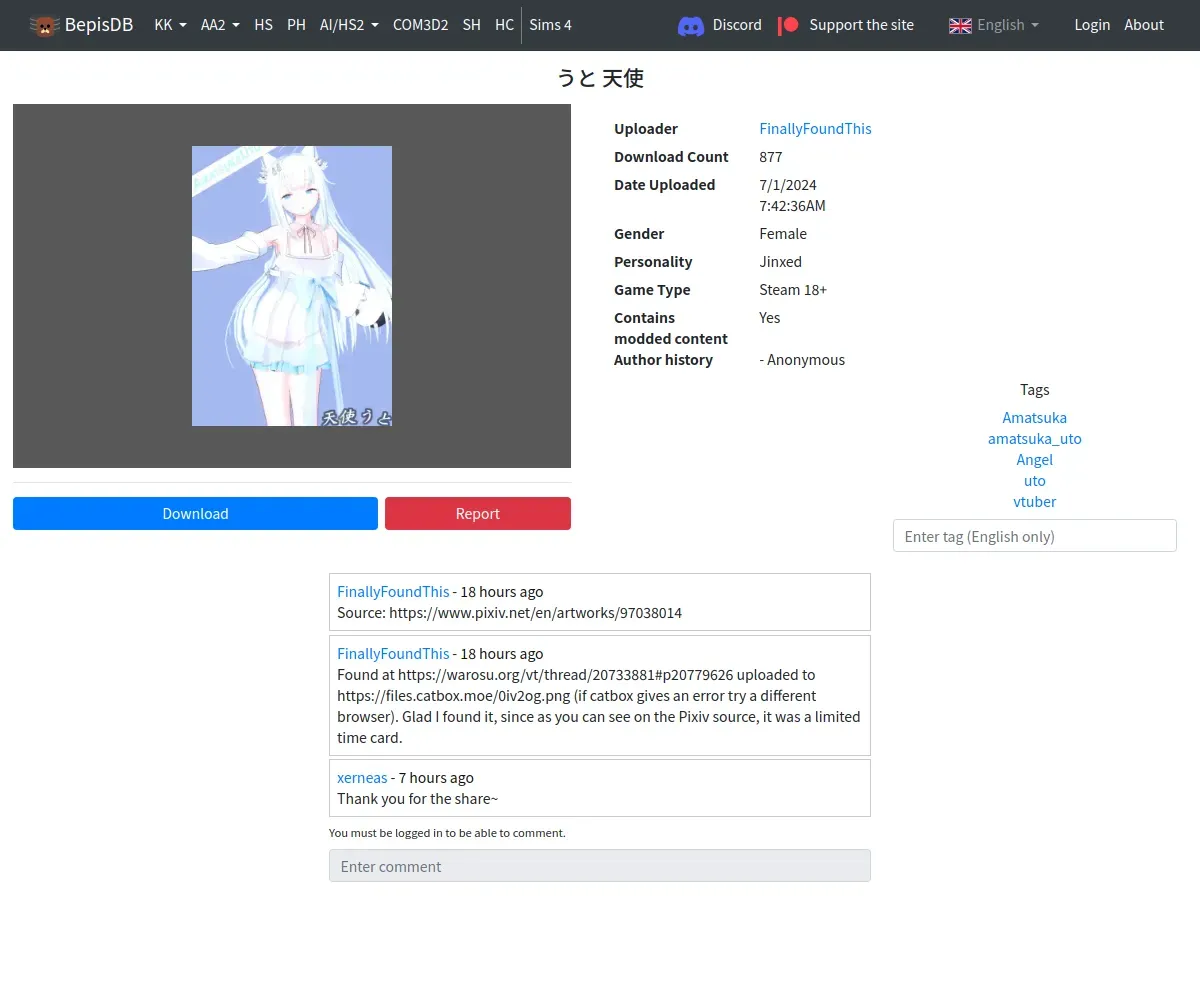Click the Personality value Jinxed

click(780, 262)
